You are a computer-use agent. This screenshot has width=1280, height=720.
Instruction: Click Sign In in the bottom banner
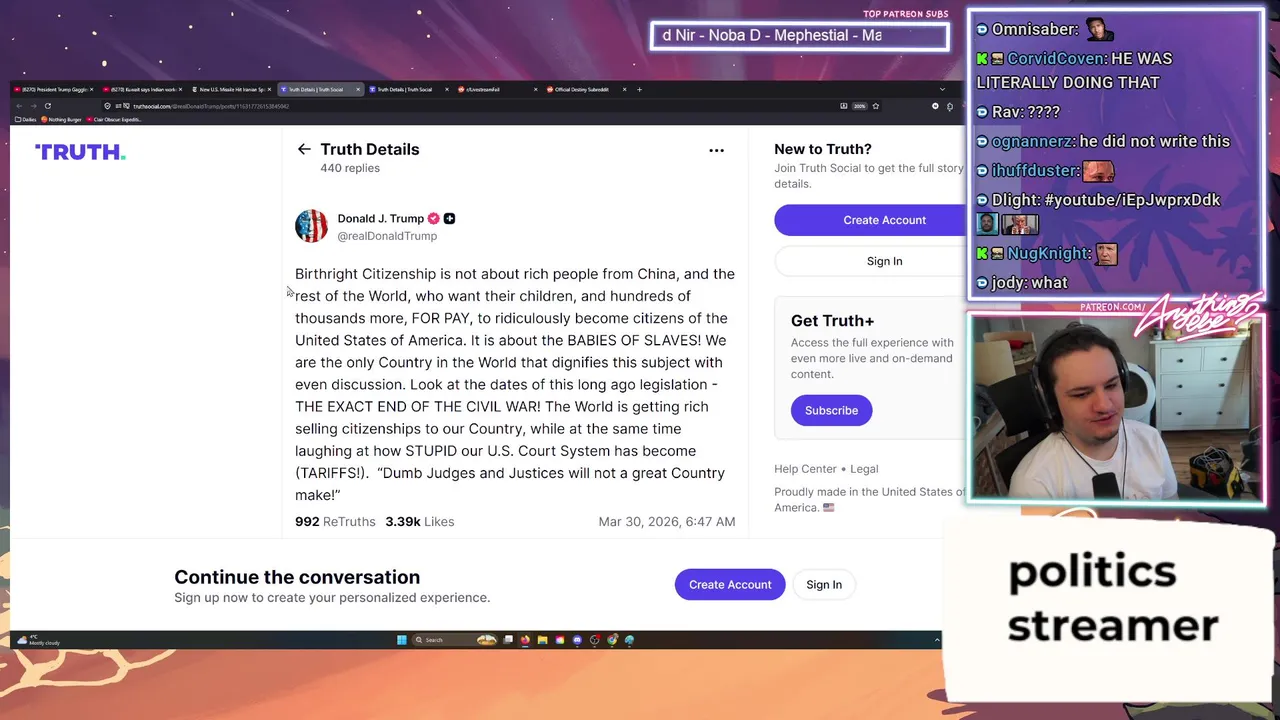[824, 585]
